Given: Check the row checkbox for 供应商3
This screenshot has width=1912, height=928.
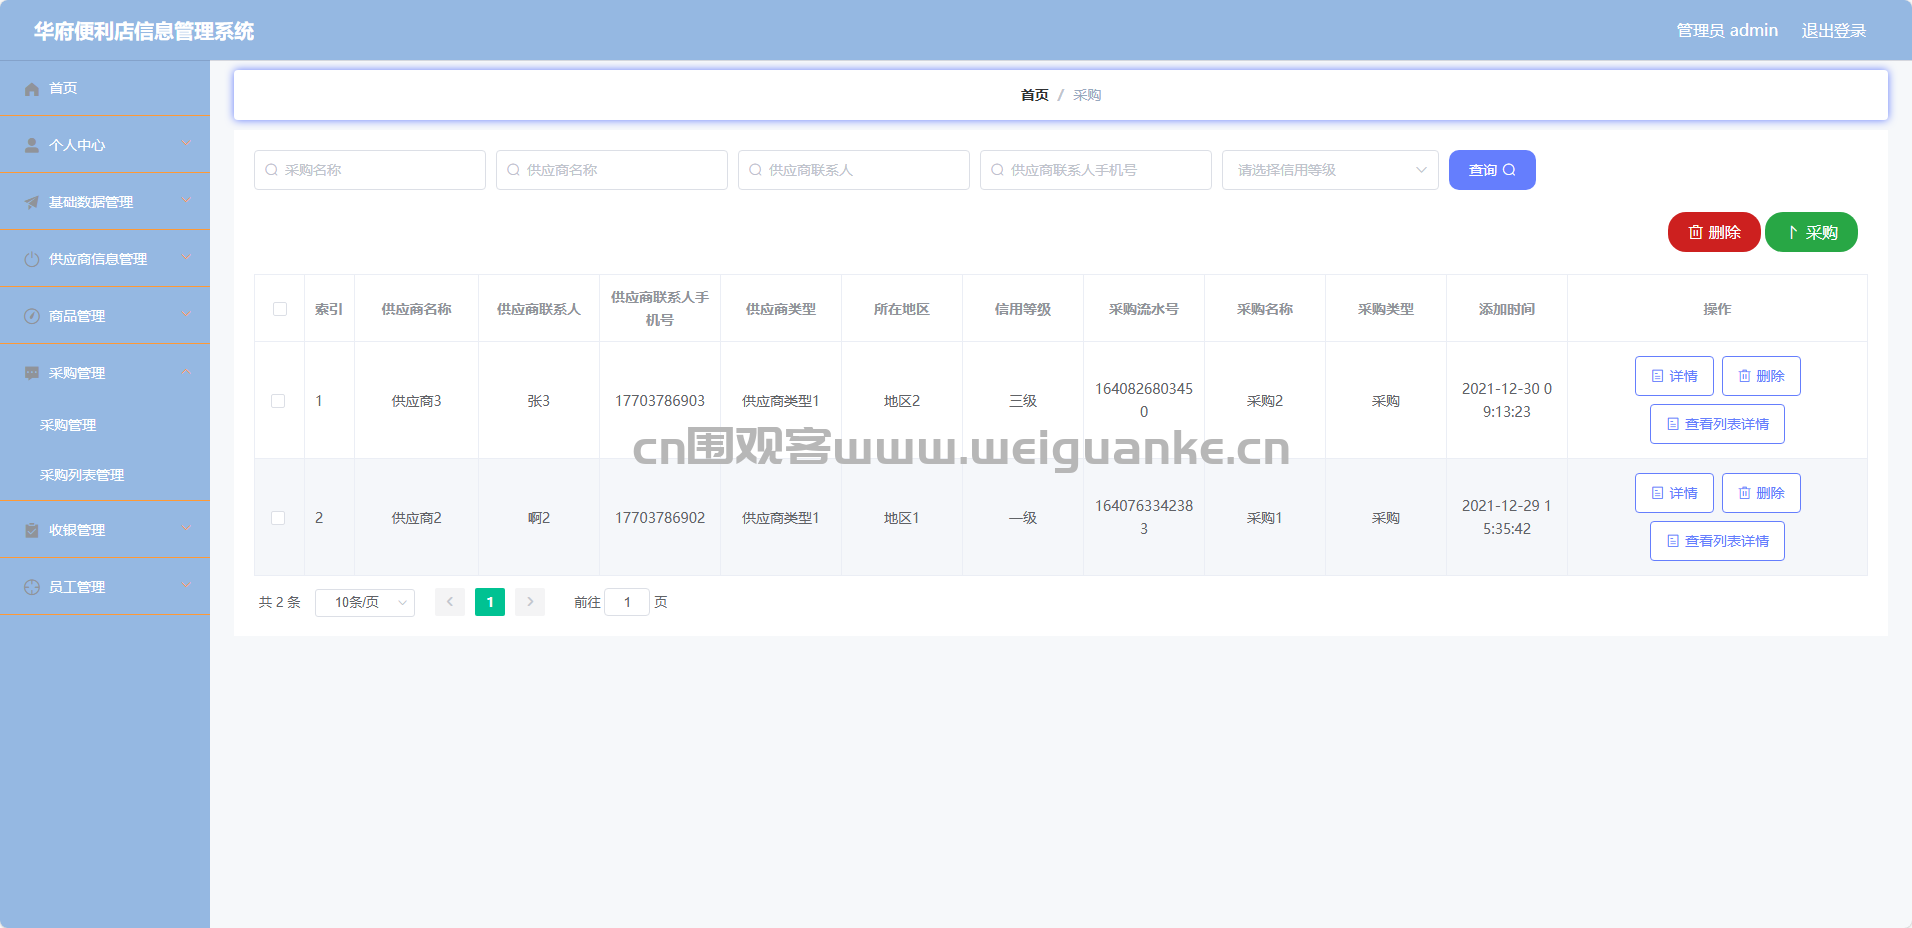Looking at the screenshot, I should [278, 401].
